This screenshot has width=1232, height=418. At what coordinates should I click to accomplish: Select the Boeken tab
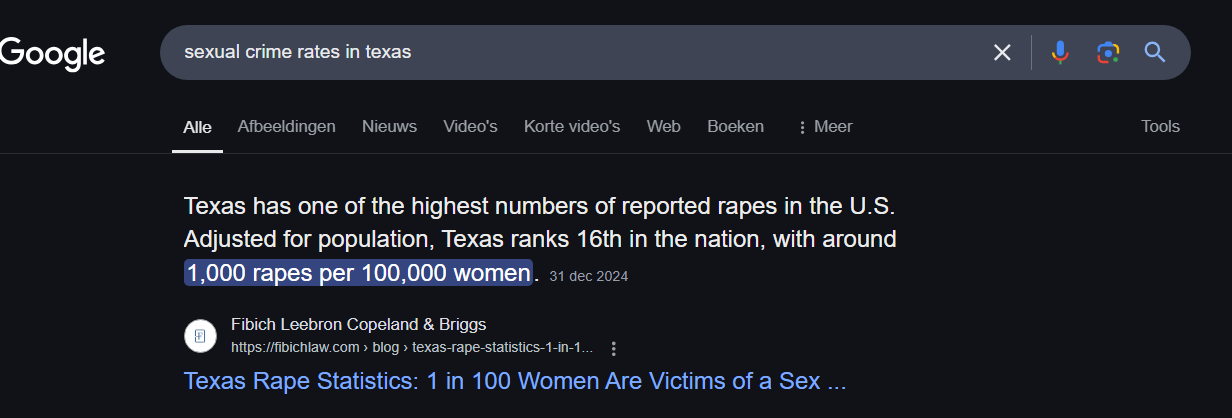pos(735,127)
